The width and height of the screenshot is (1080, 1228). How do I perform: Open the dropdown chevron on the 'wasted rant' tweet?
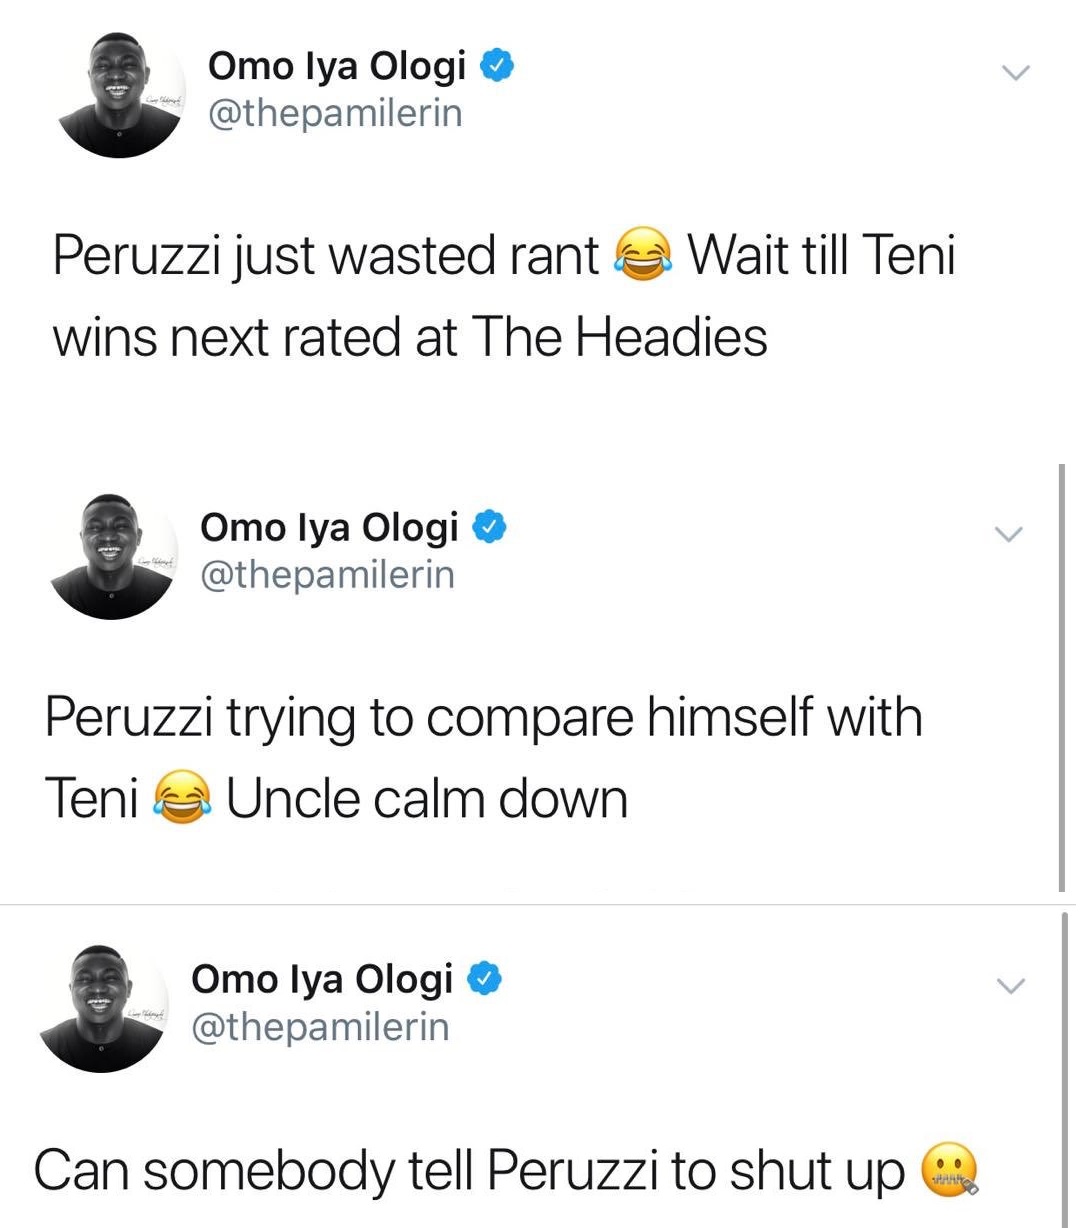(1015, 73)
